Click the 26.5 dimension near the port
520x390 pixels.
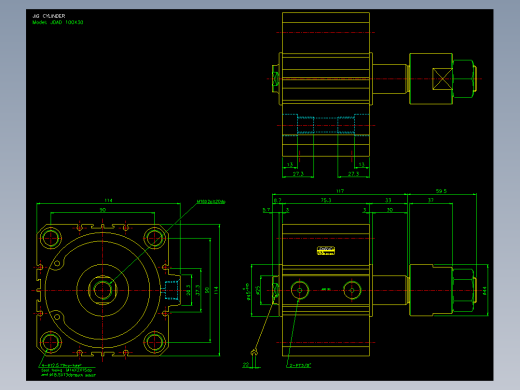click(188, 290)
